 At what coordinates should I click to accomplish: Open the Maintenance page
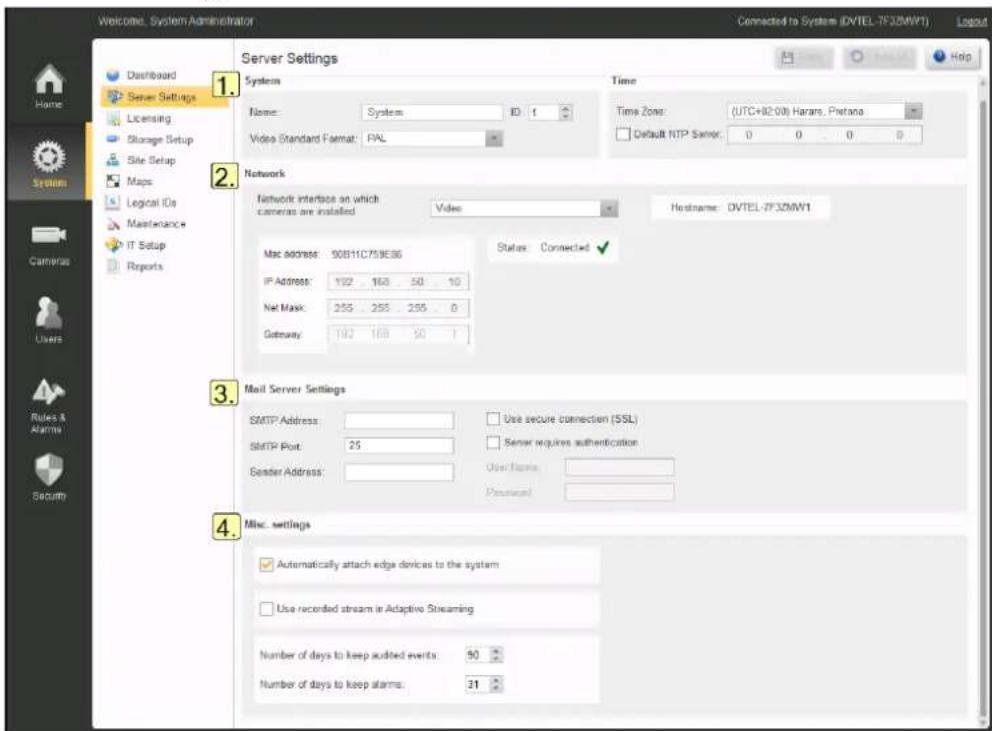[x=156, y=224]
